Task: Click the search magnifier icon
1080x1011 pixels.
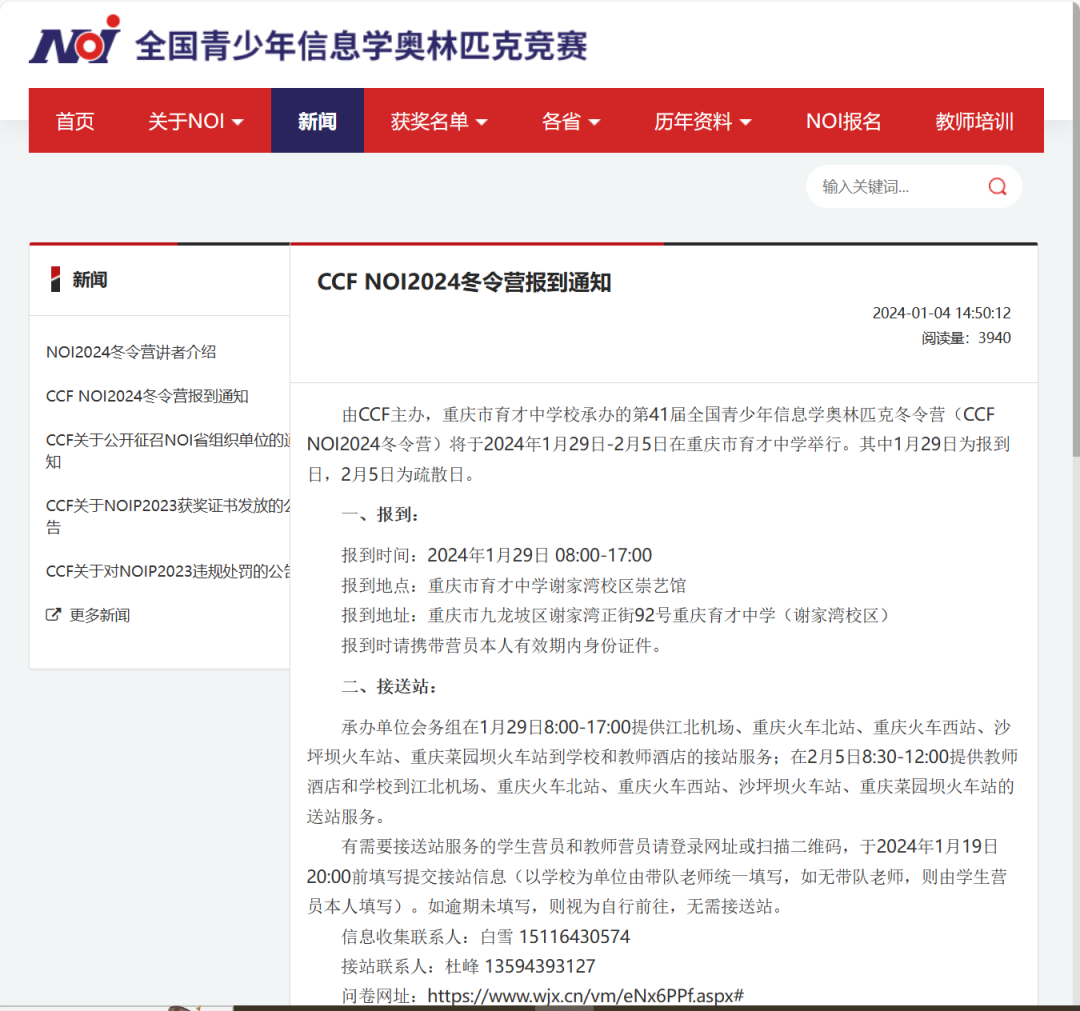Action: point(997,187)
